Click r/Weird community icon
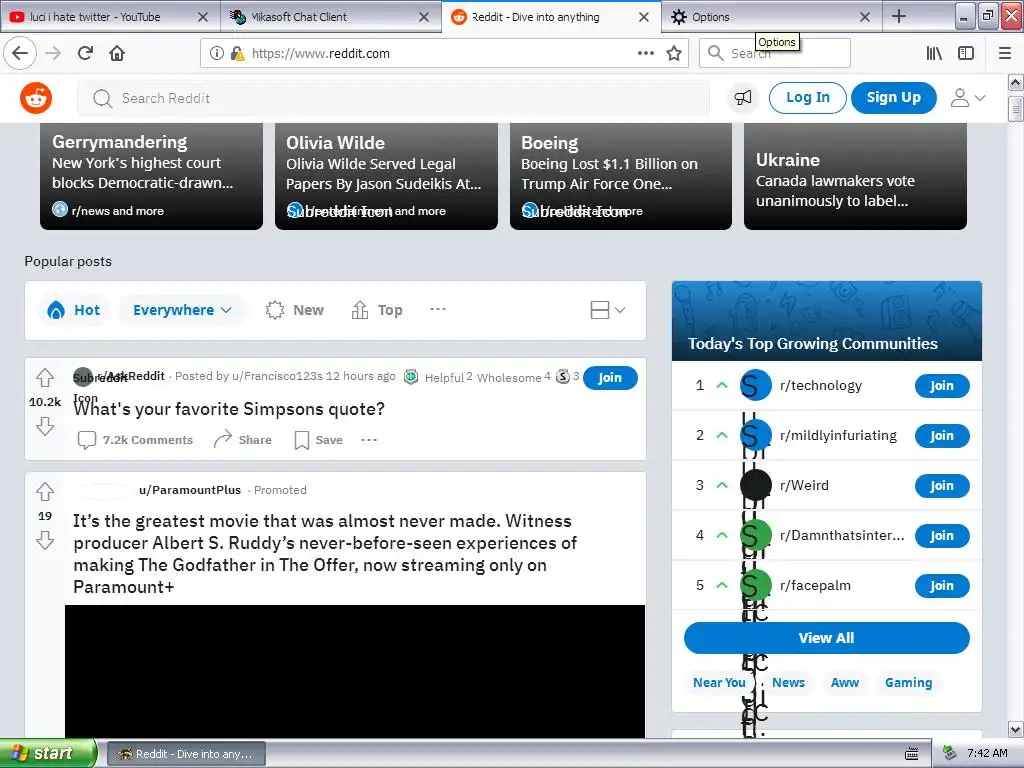This screenshot has width=1024, height=768. (756, 485)
